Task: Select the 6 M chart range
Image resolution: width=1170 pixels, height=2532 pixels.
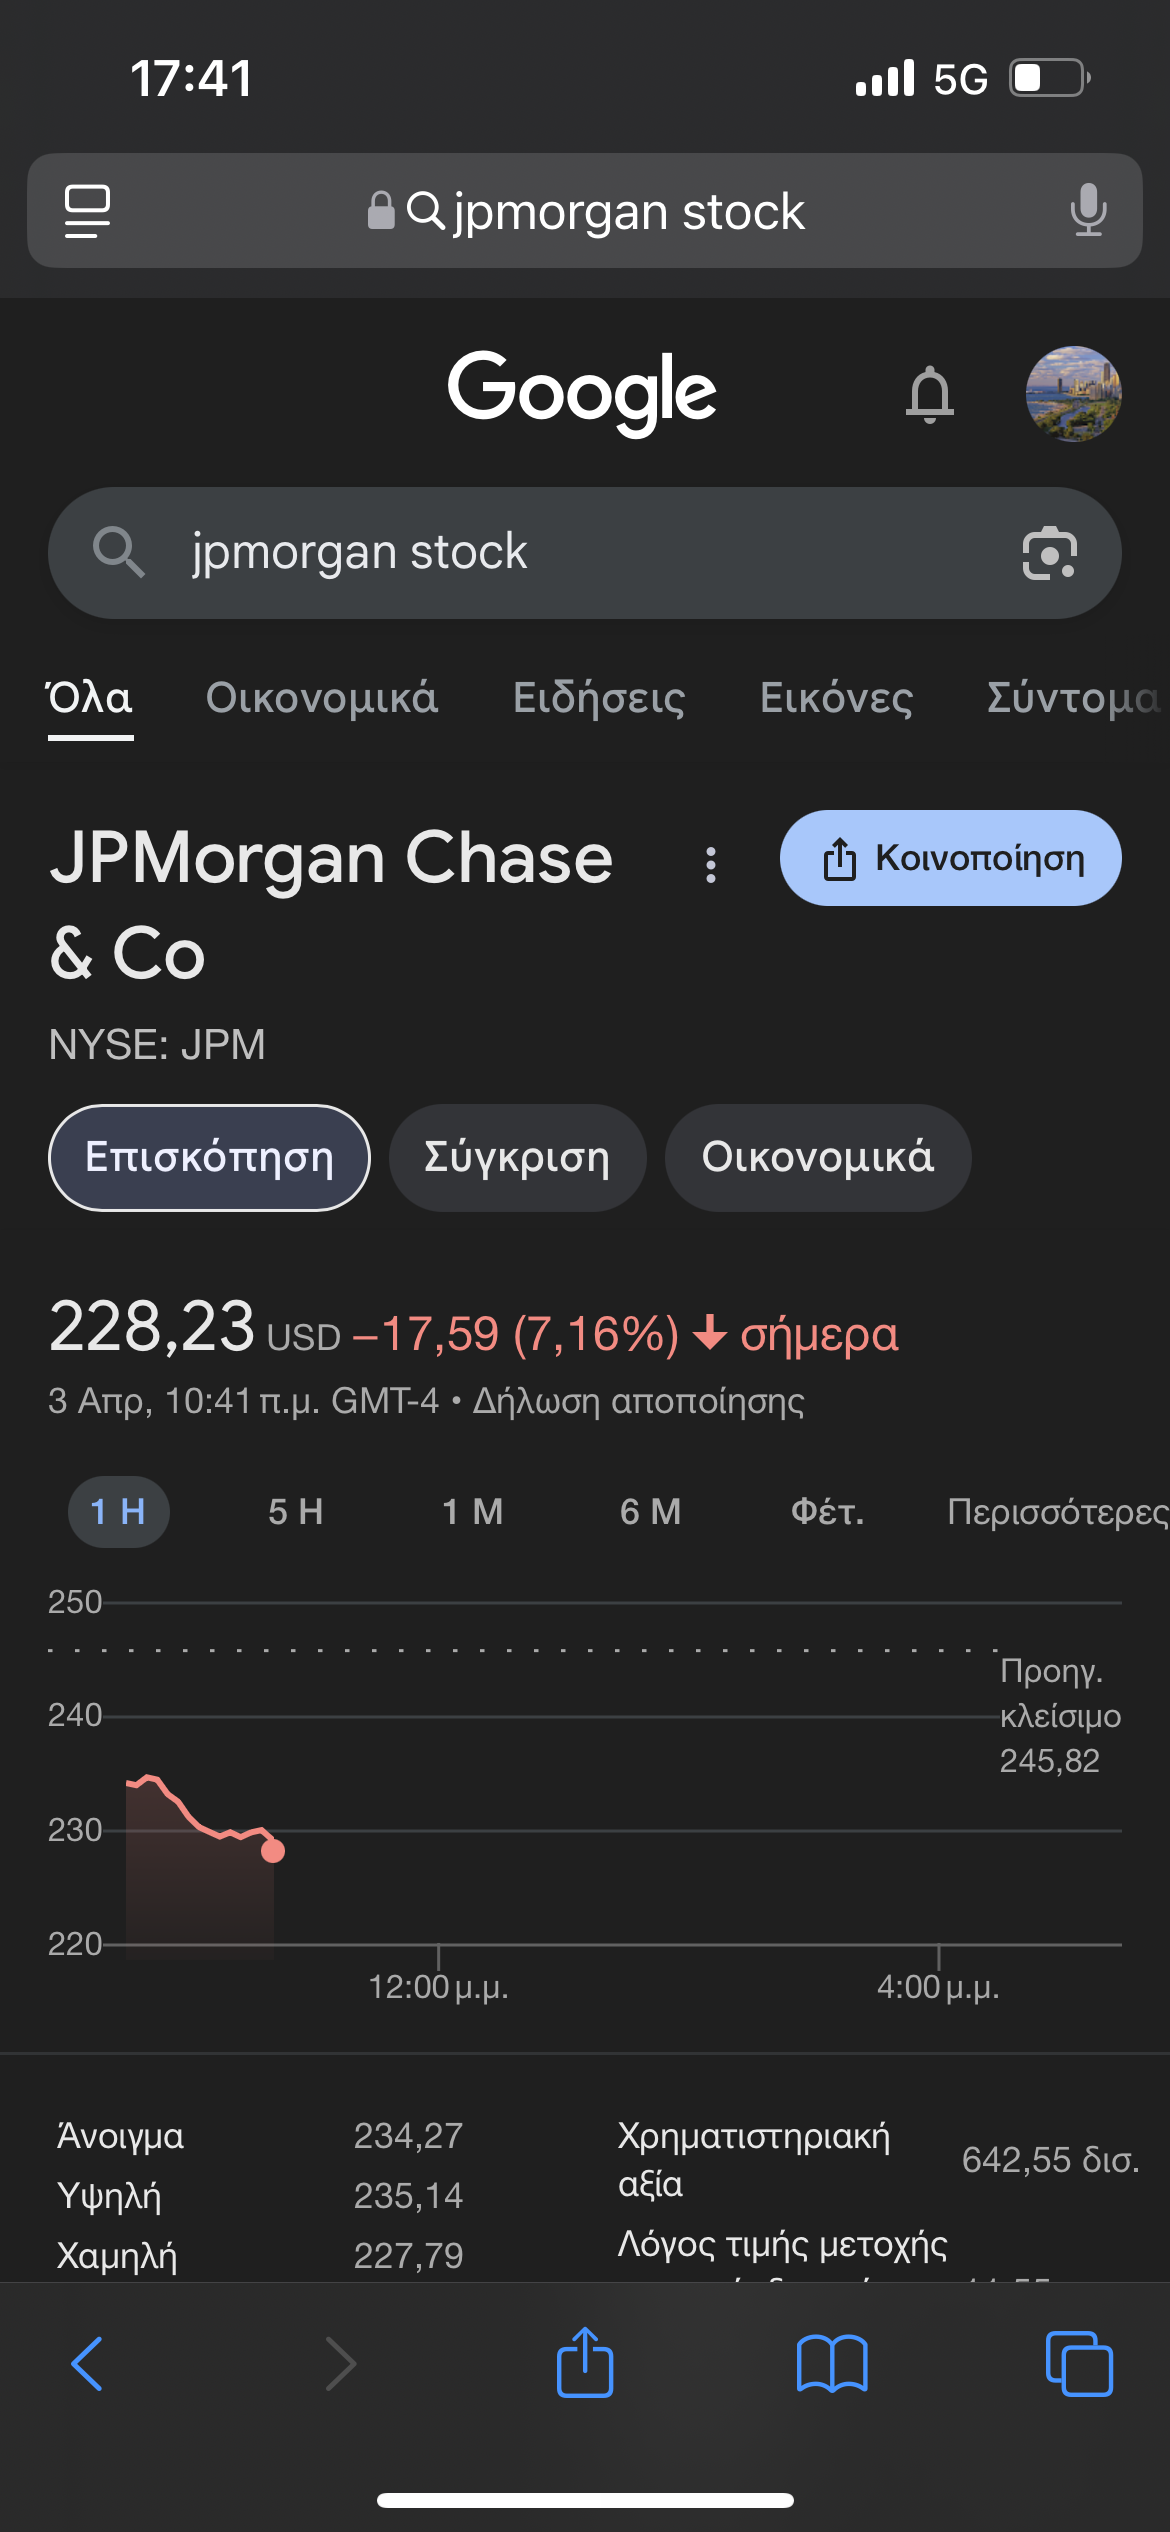Action: click(x=650, y=1512)
